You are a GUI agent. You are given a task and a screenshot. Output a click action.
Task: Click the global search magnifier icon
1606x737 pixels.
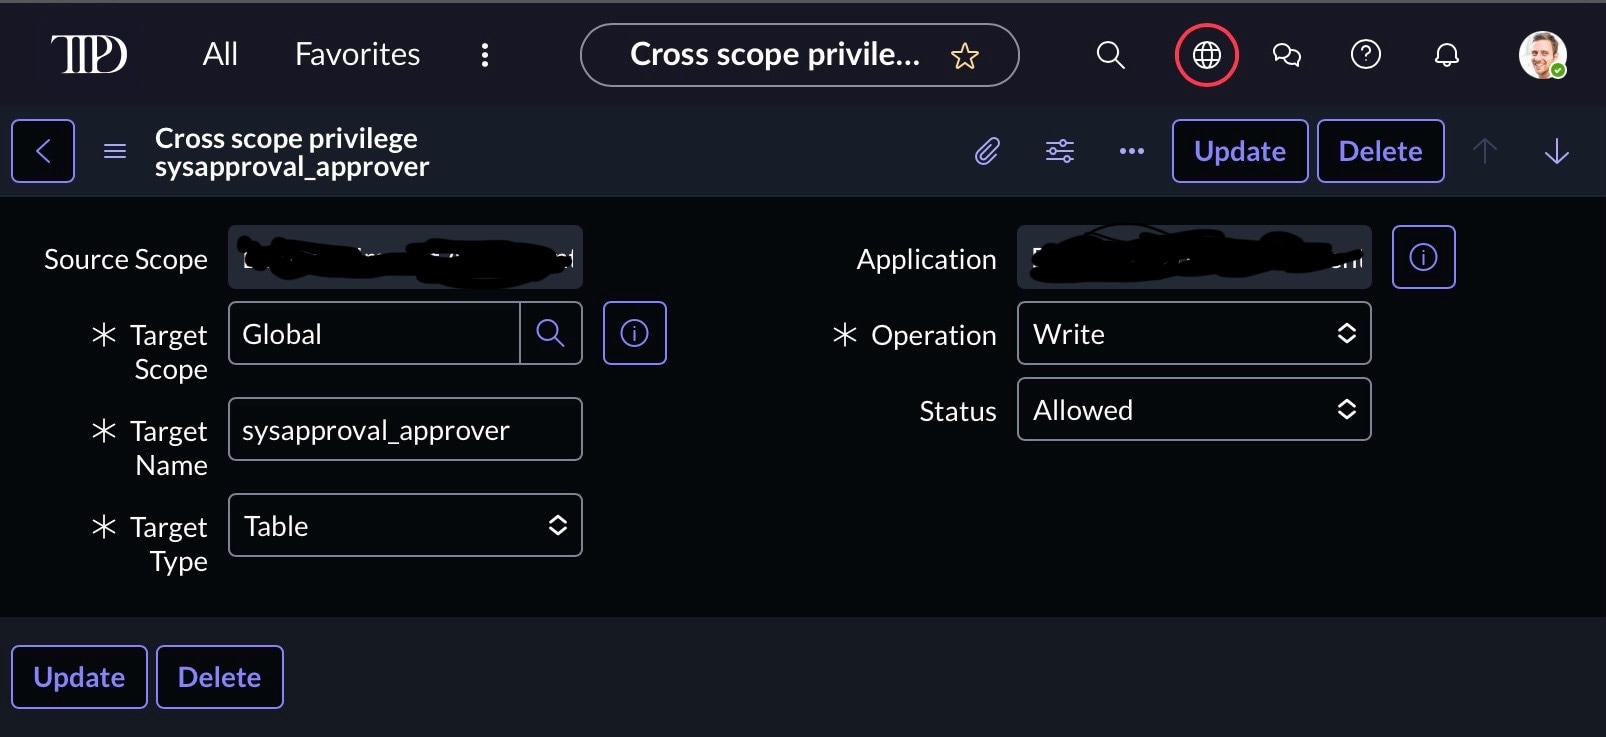pos(1110,55)
